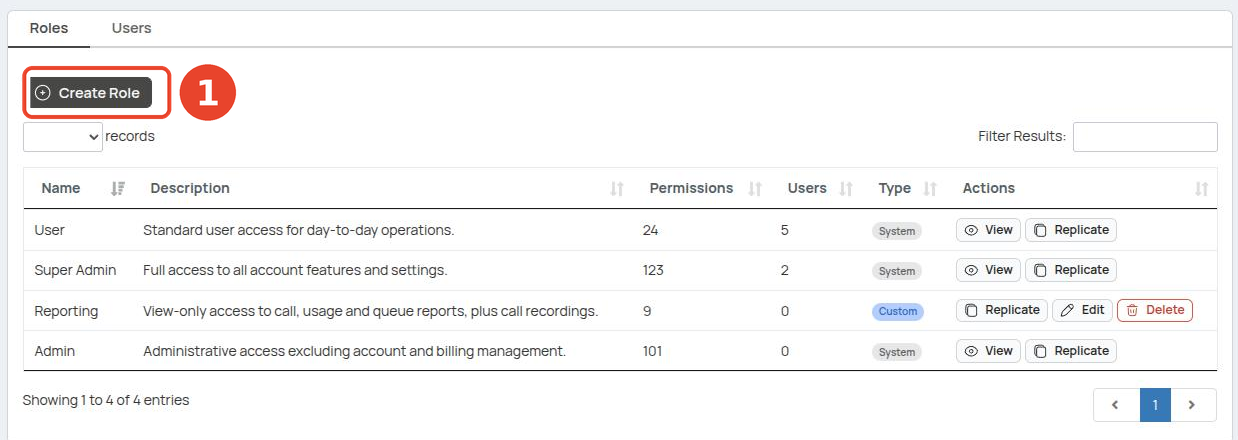Click the Admin name cell
The height and width of the screenshot is (440, 1238).
point(54,351)
